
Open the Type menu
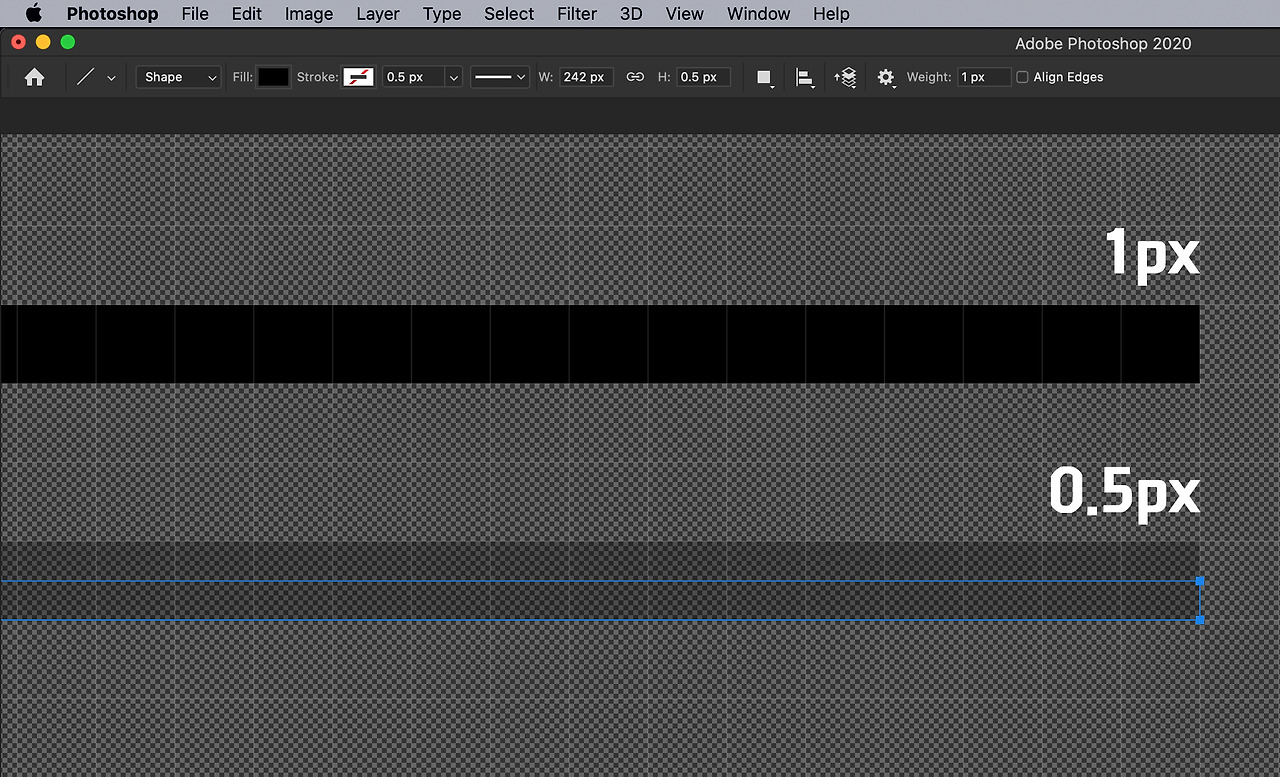442,14
